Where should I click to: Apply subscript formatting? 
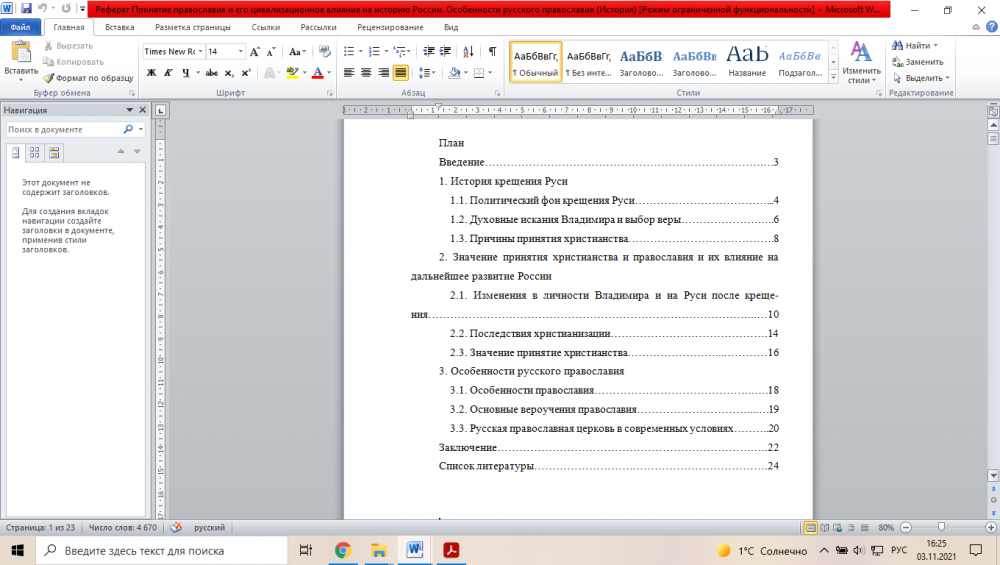point(229,73)
